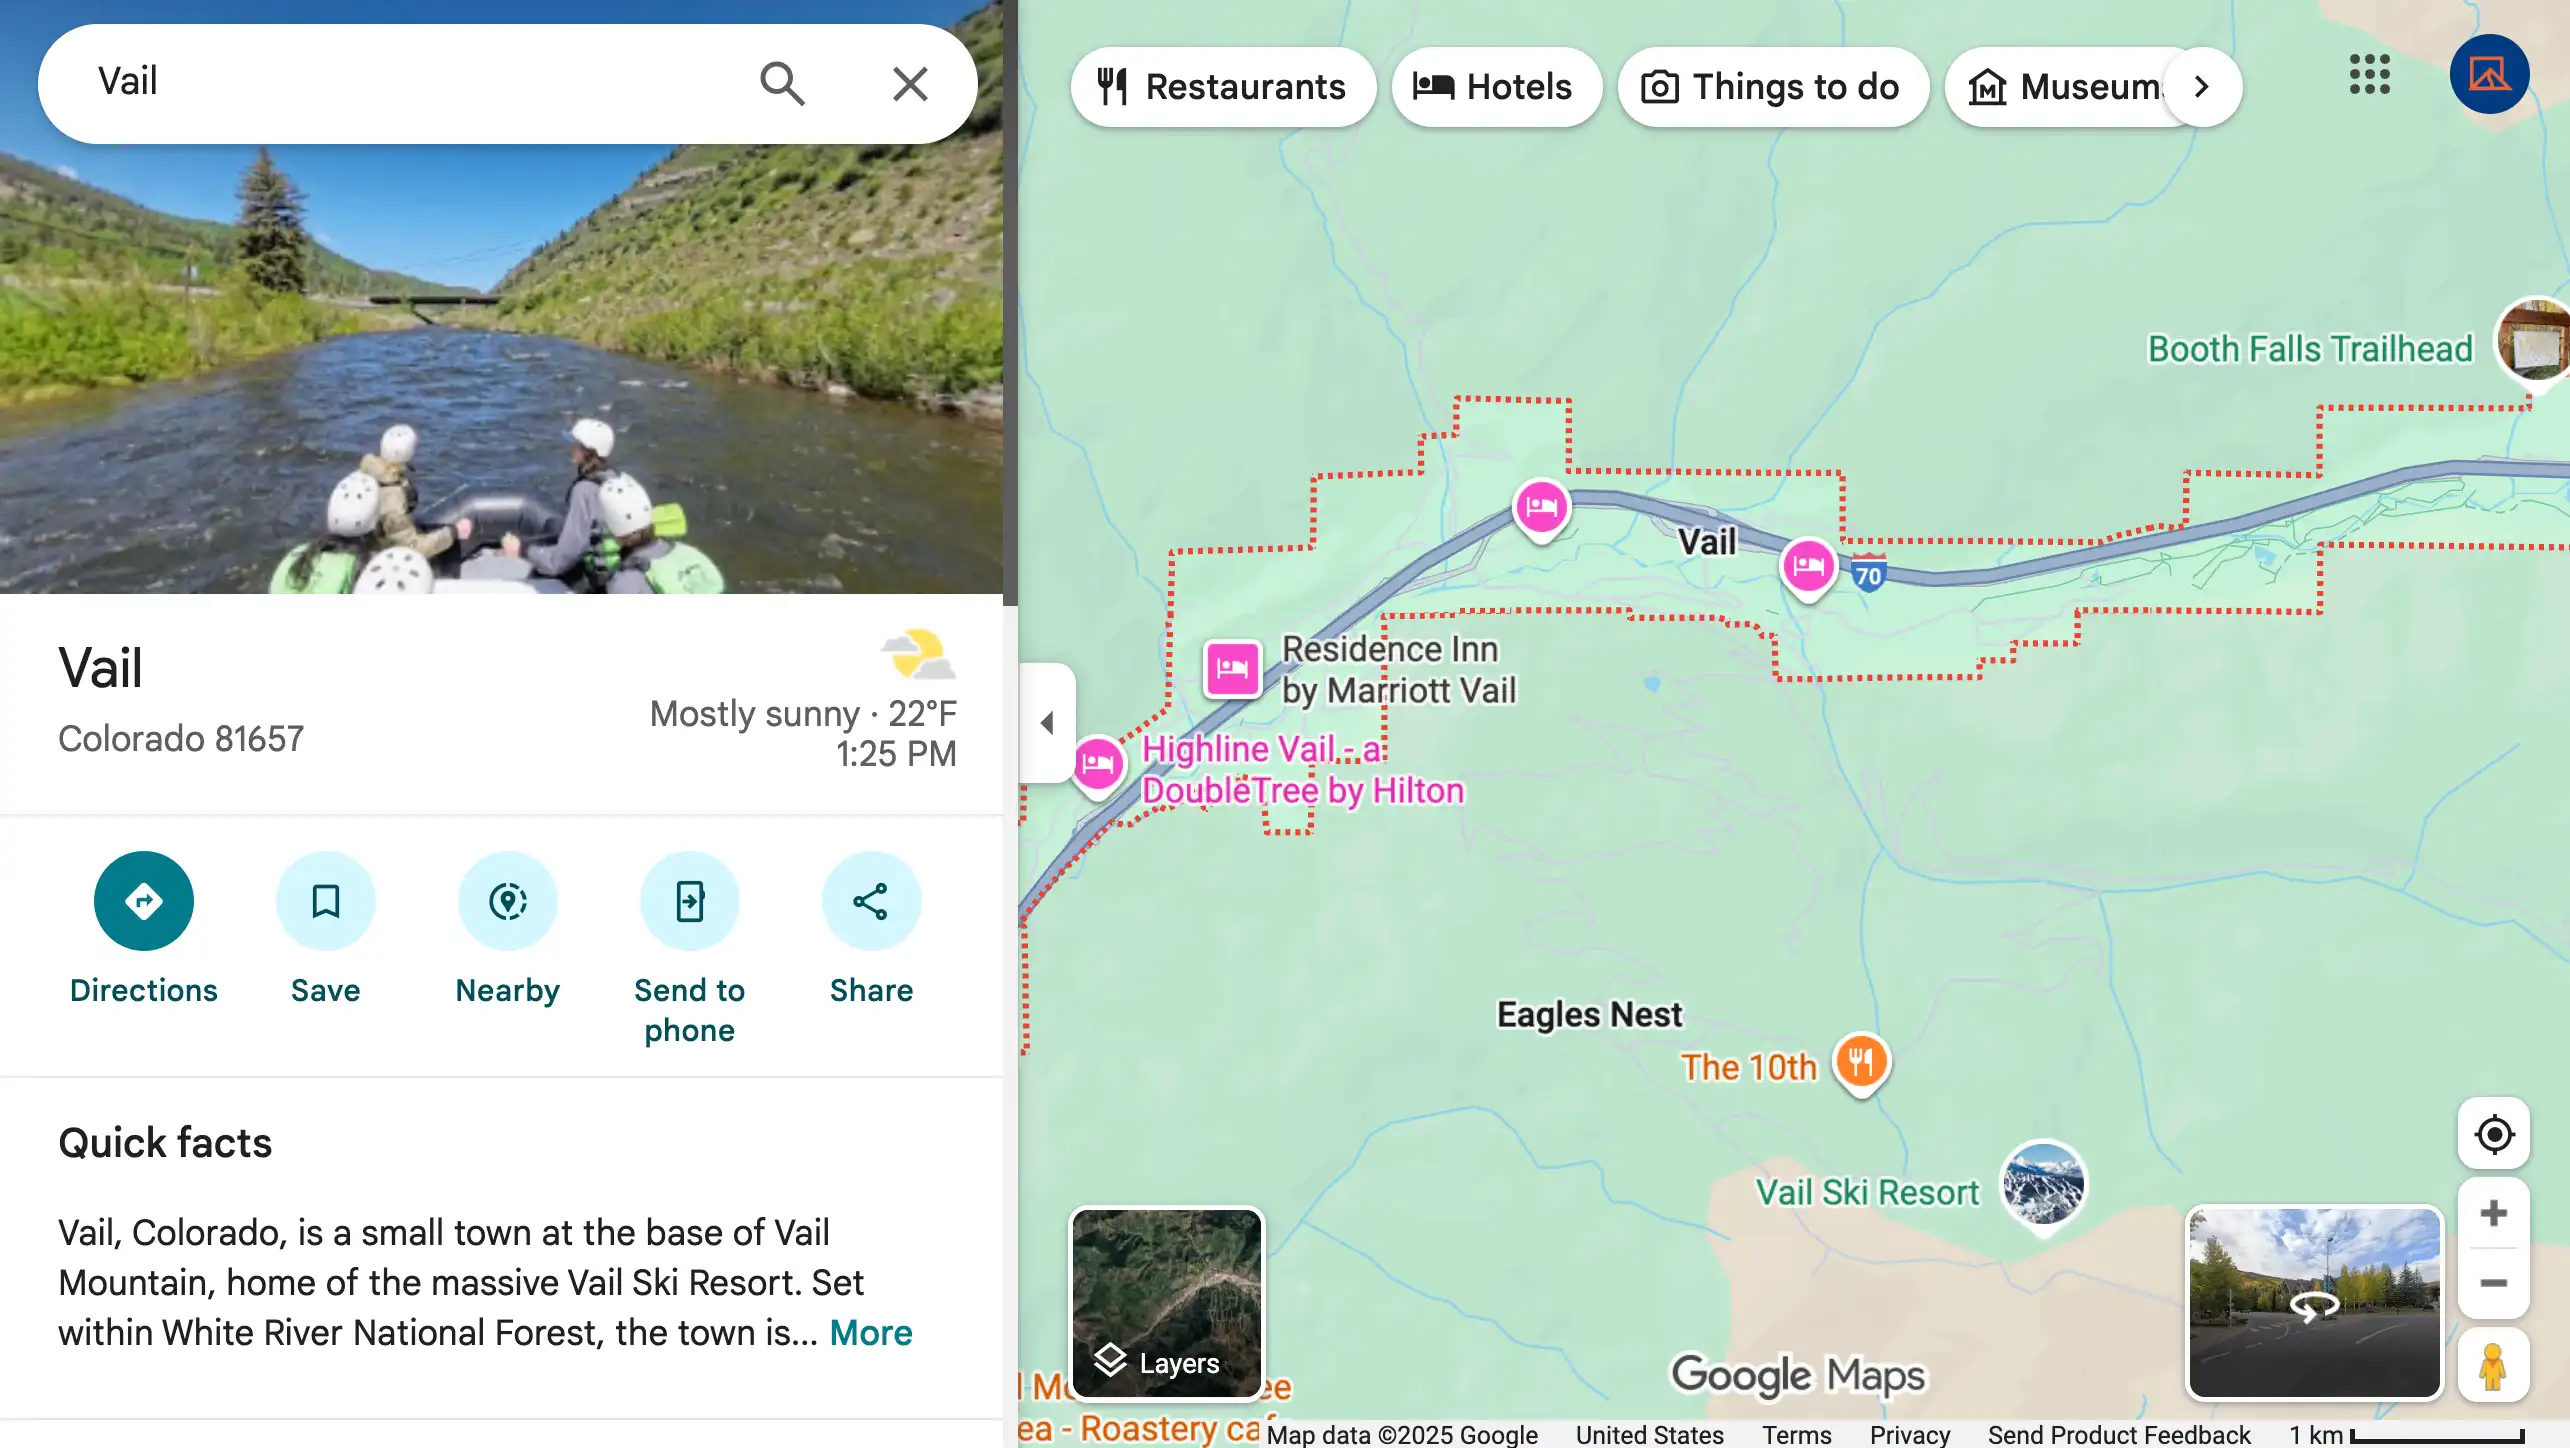
Task: Share the Vail location
Action: 871,901
